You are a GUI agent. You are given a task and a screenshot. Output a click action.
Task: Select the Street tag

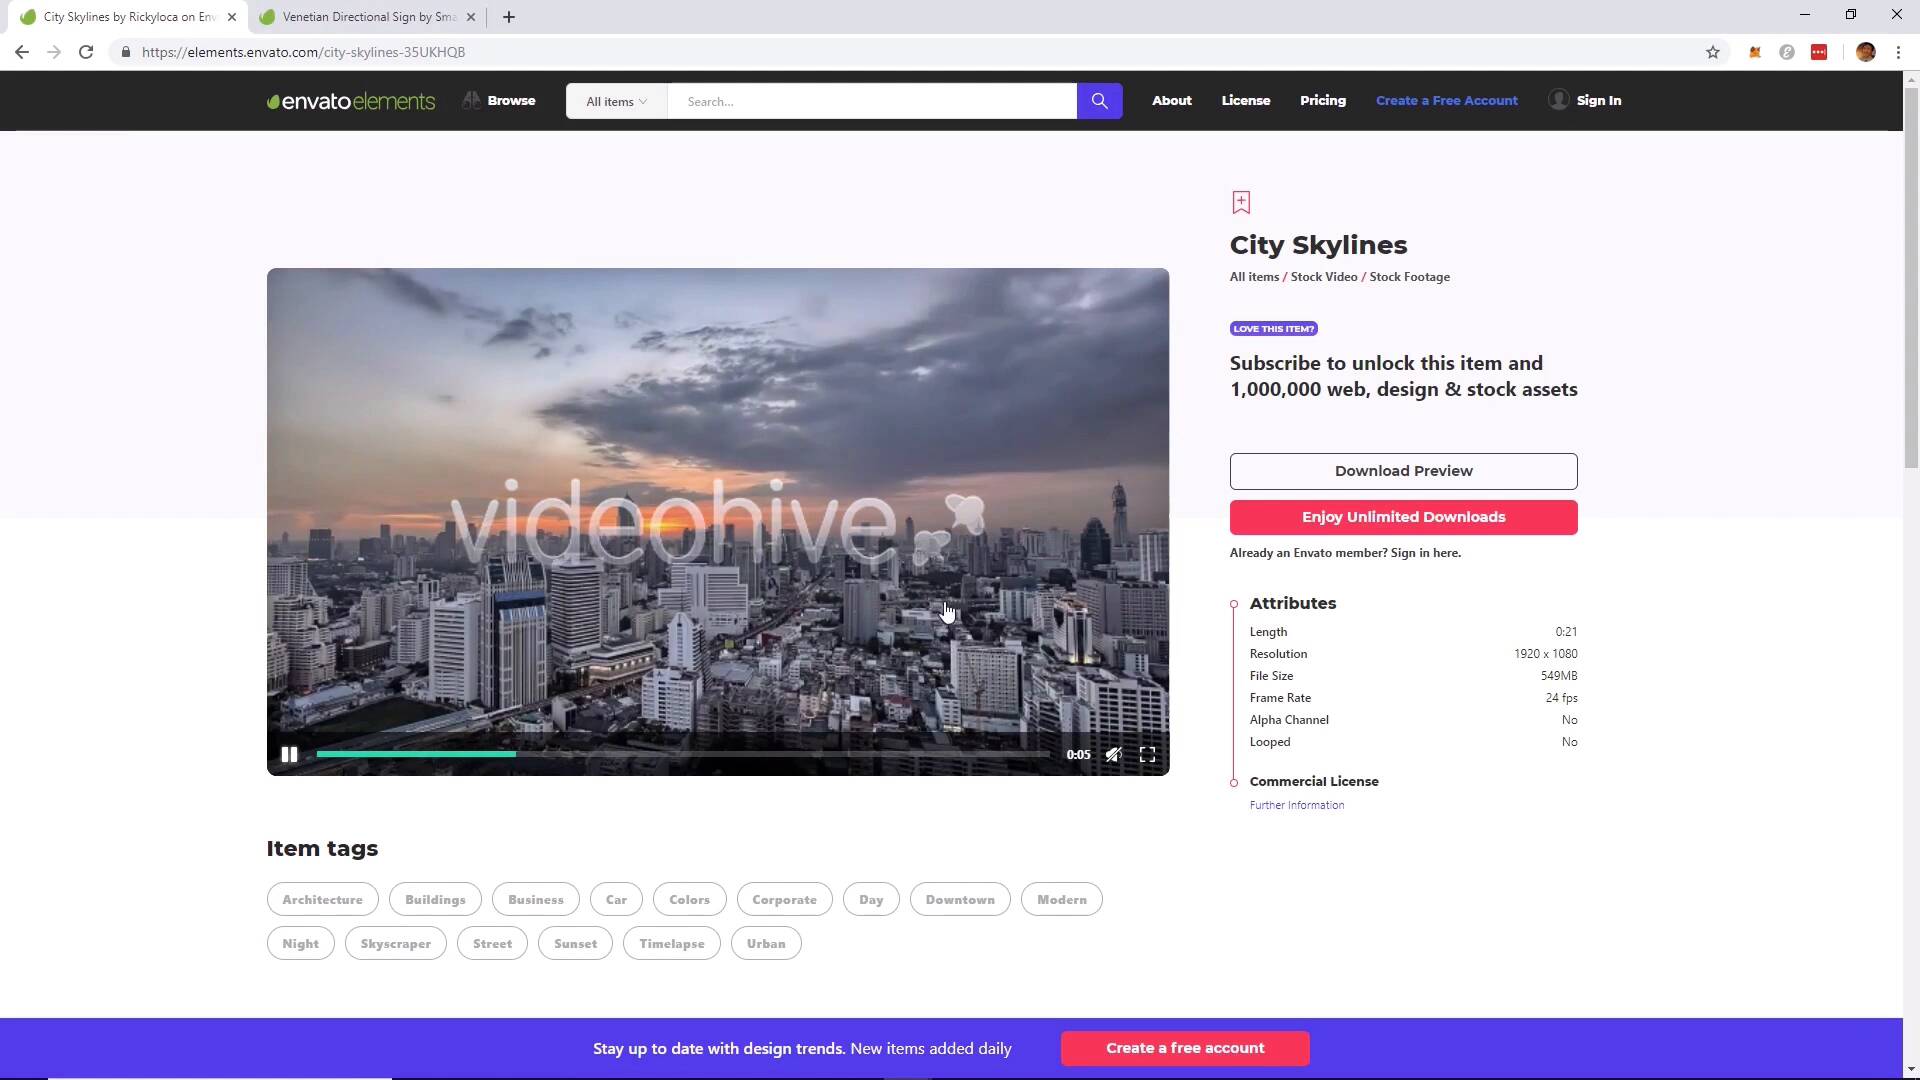coord(492,943)
